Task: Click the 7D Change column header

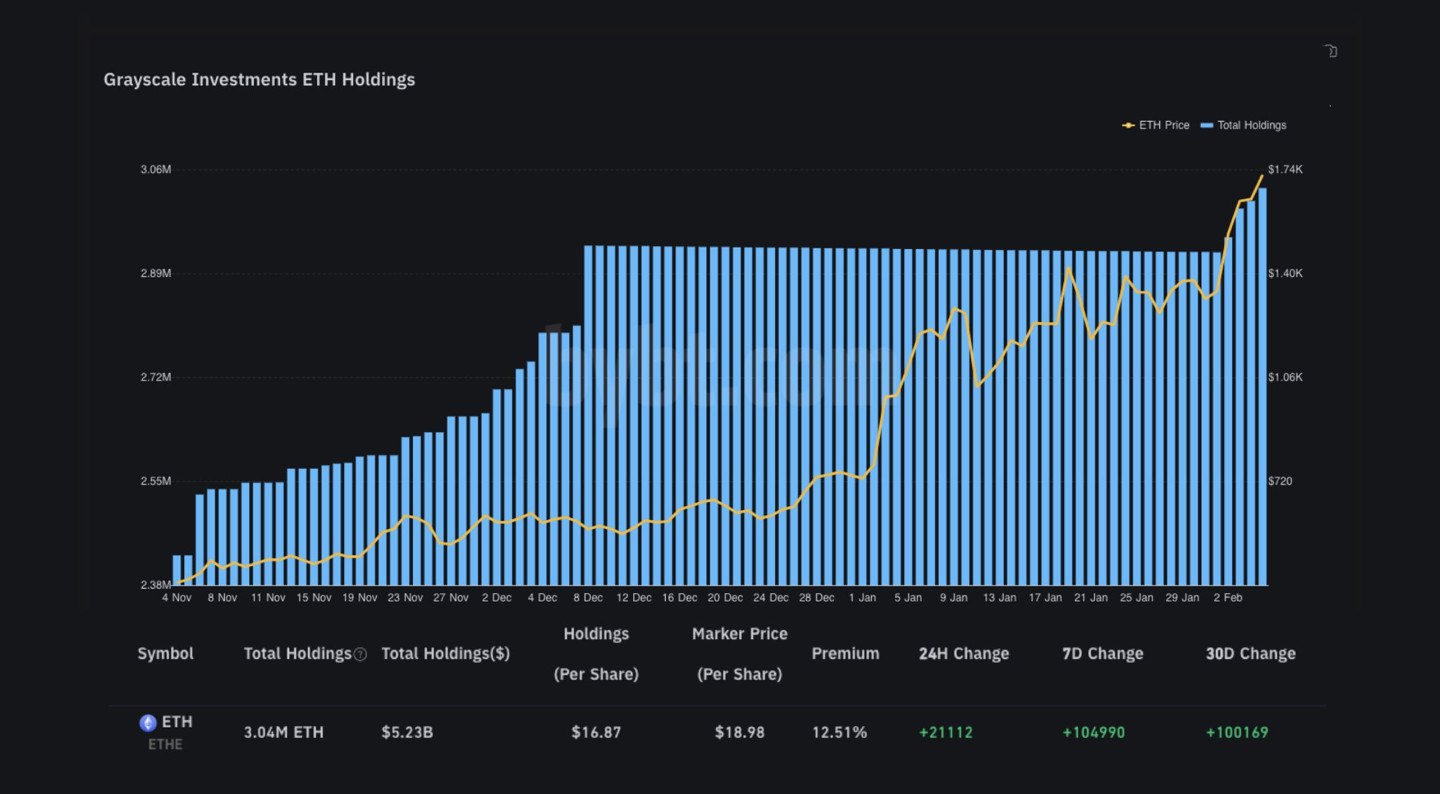Action: click(x=1103, y=653)
